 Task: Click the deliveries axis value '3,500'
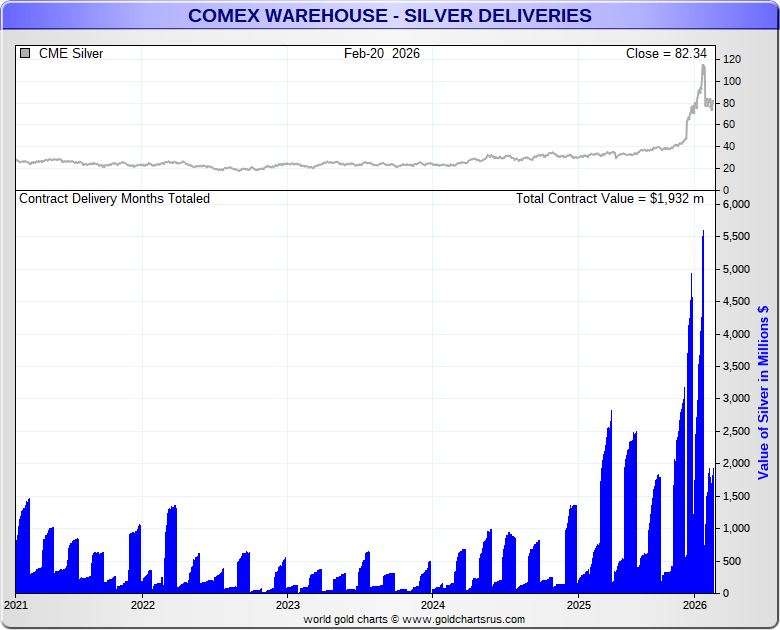click(x=736, y=366)
